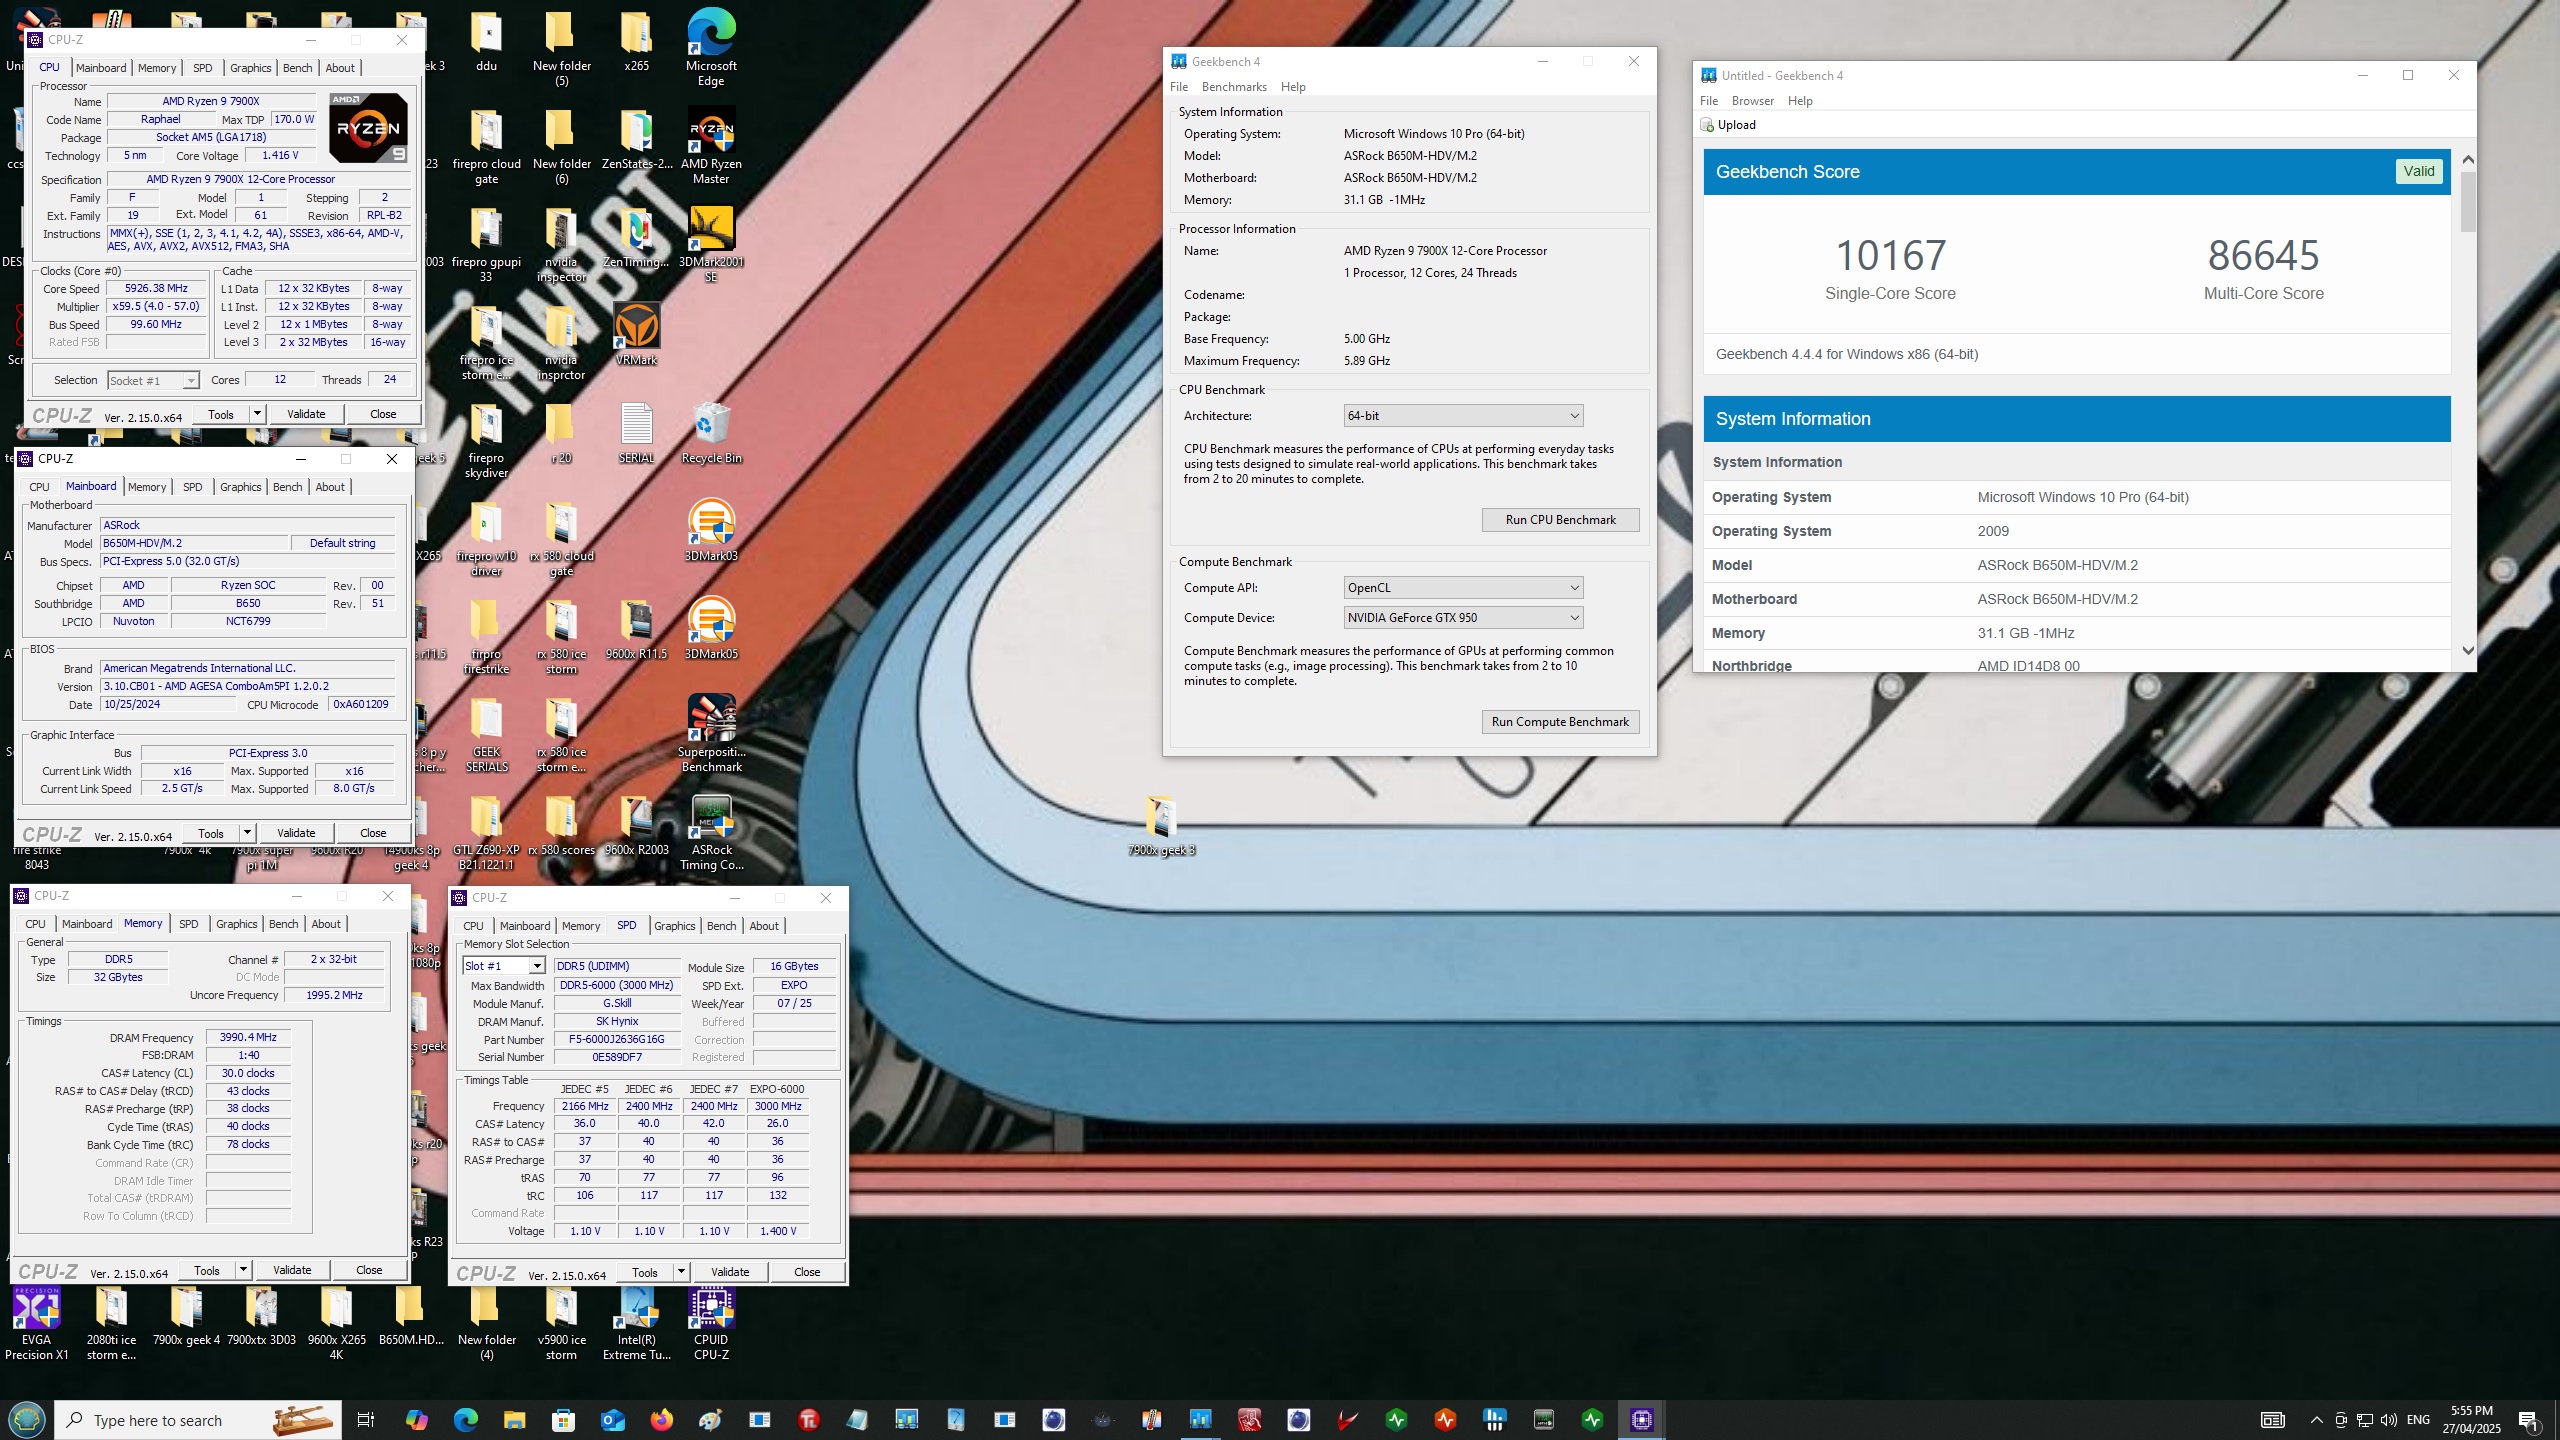2560x1440 pixels.
Task: Open Slot #1 memory slot dropdown
Action: 504,966
